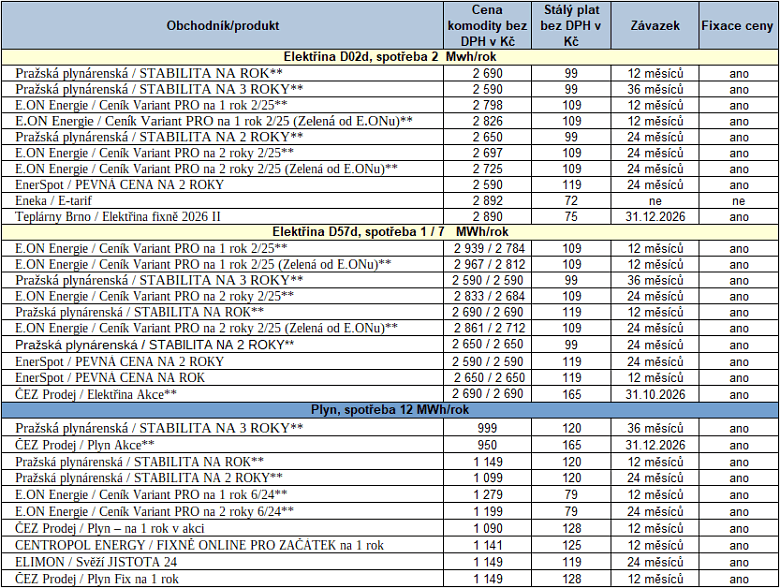Click the 31.12.2026 commitment for Teplárny Brno
Screen dimensions: 780x588
655,216
